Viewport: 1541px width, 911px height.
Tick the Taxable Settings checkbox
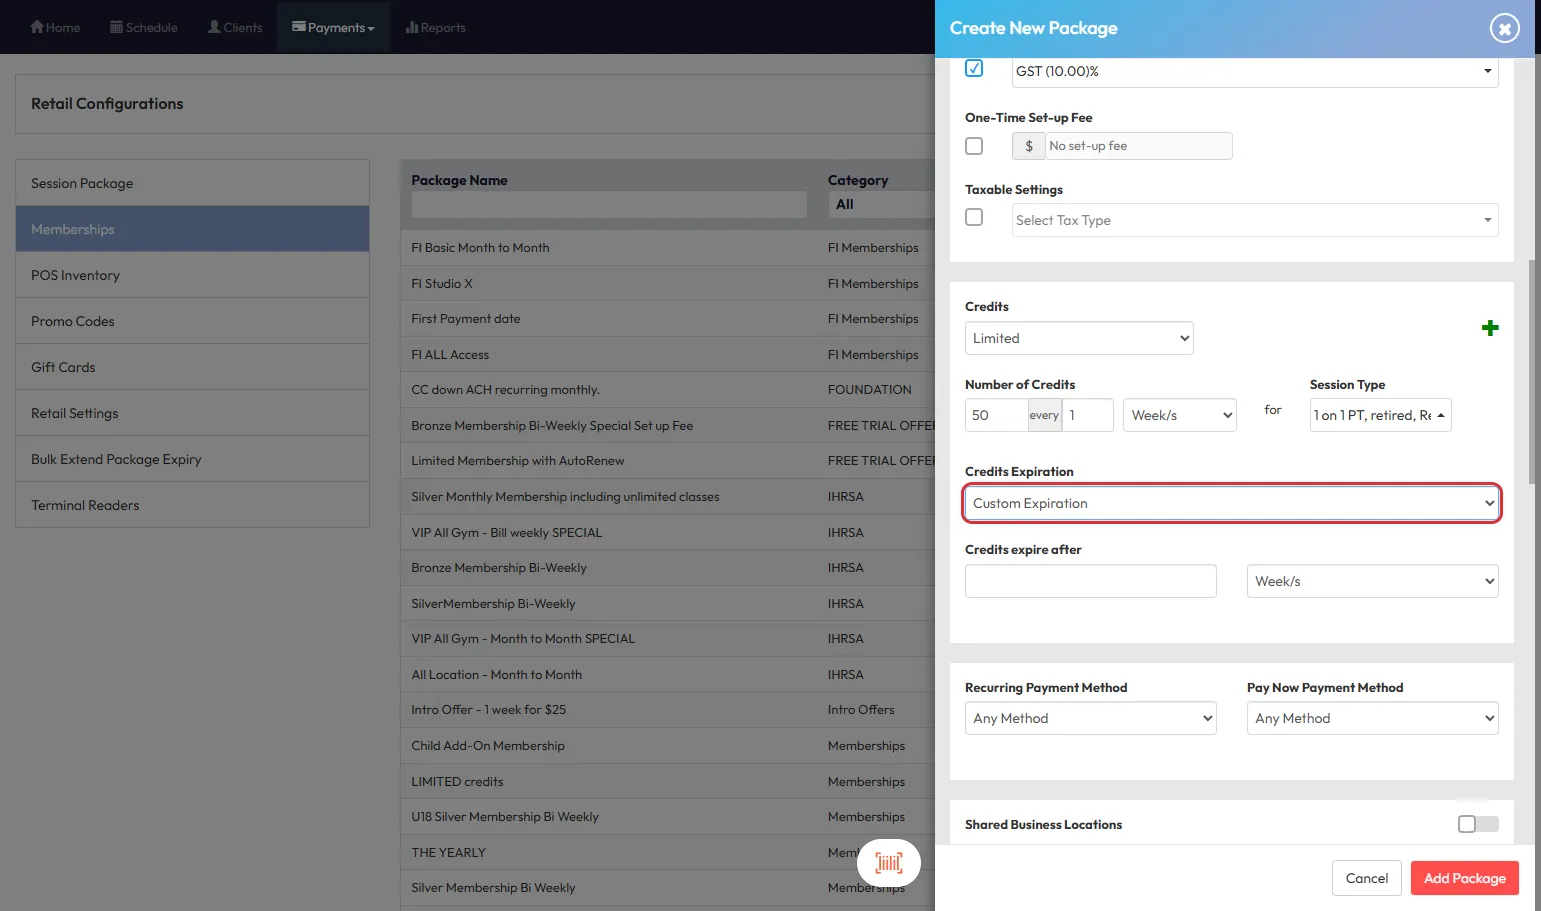pyautogui.click(x=974, y=217)
